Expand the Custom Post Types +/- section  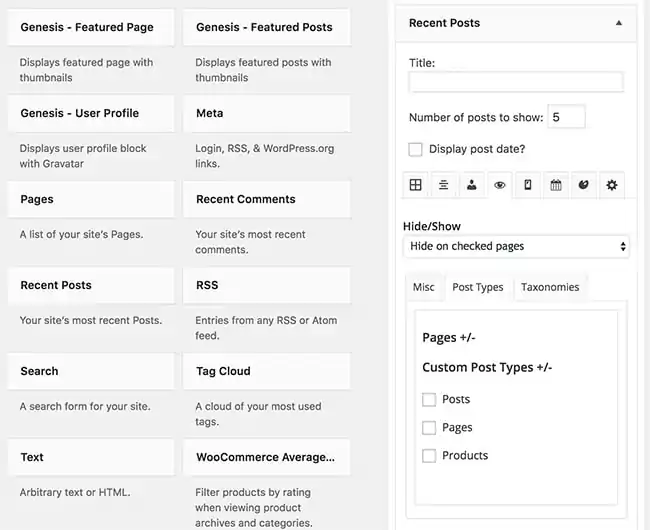487,368
